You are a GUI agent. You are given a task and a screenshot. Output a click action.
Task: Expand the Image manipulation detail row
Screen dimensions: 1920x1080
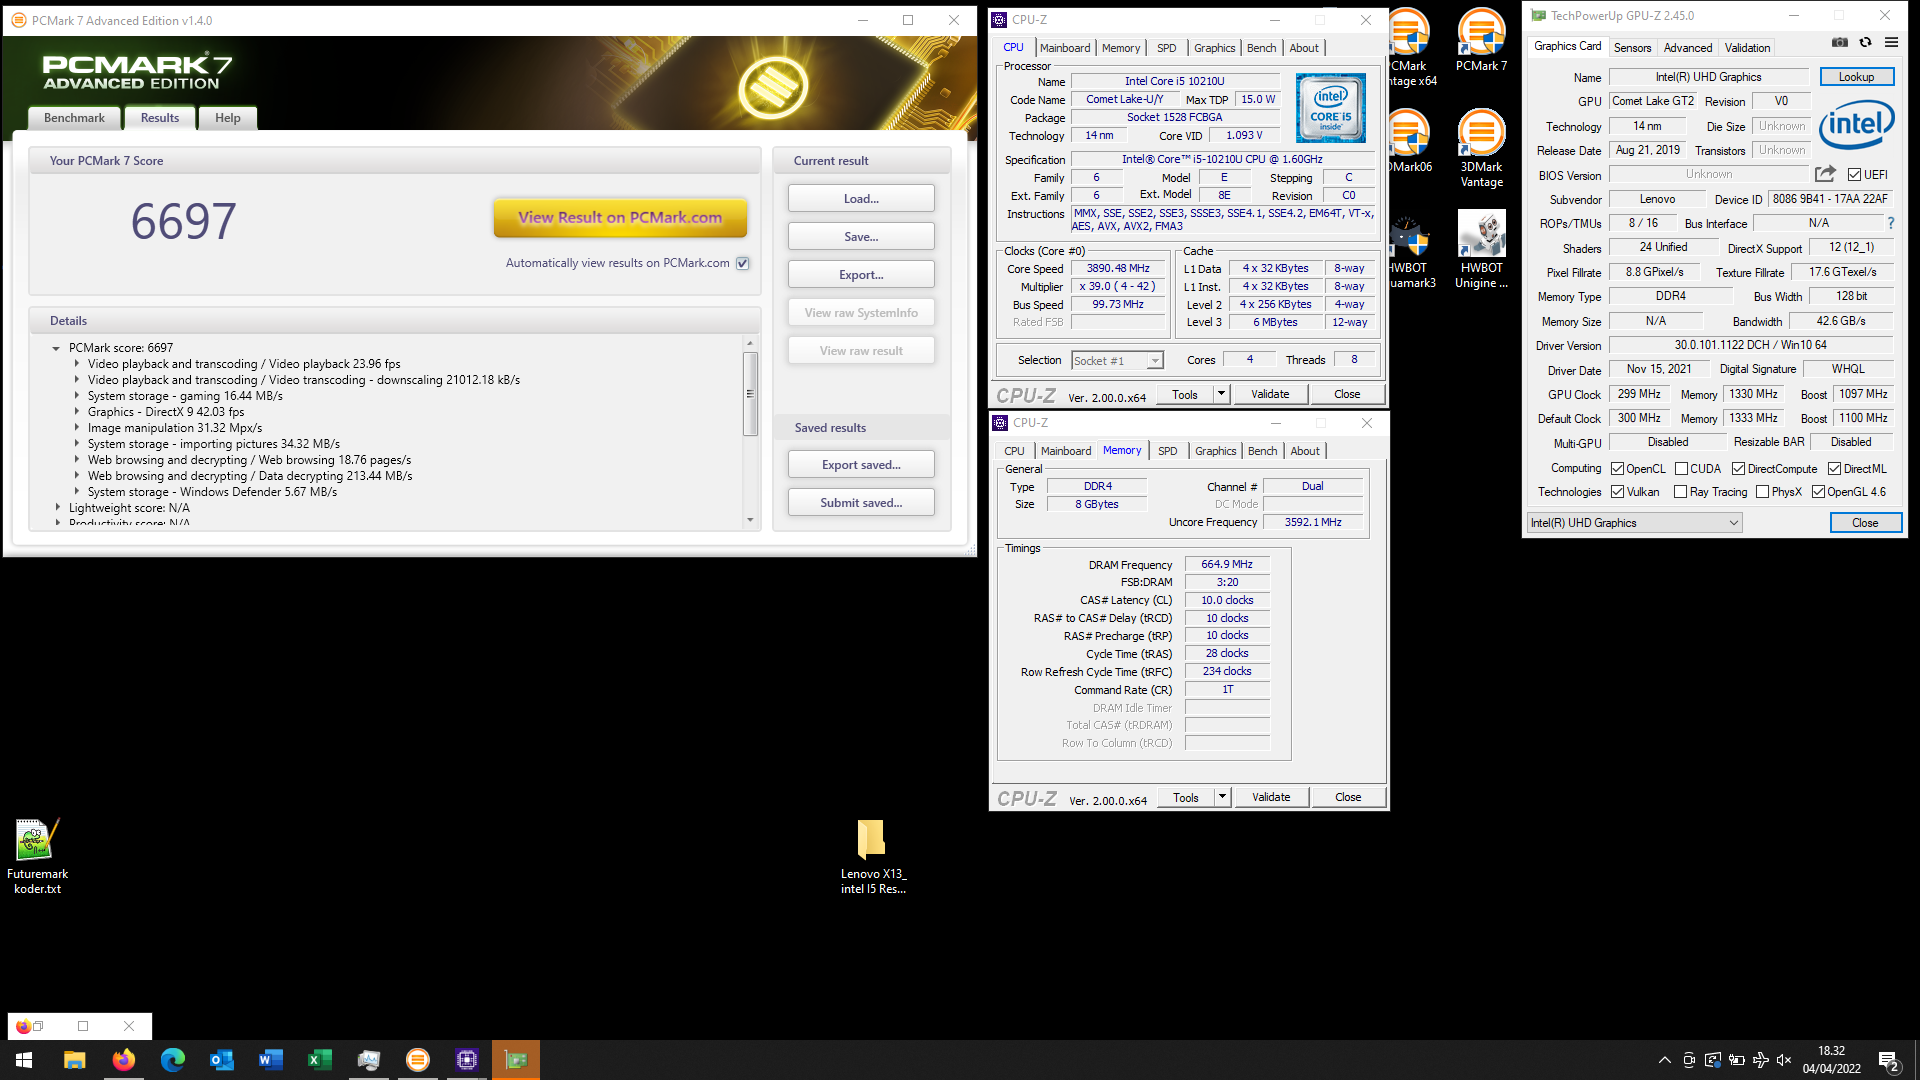click(76, 428)
